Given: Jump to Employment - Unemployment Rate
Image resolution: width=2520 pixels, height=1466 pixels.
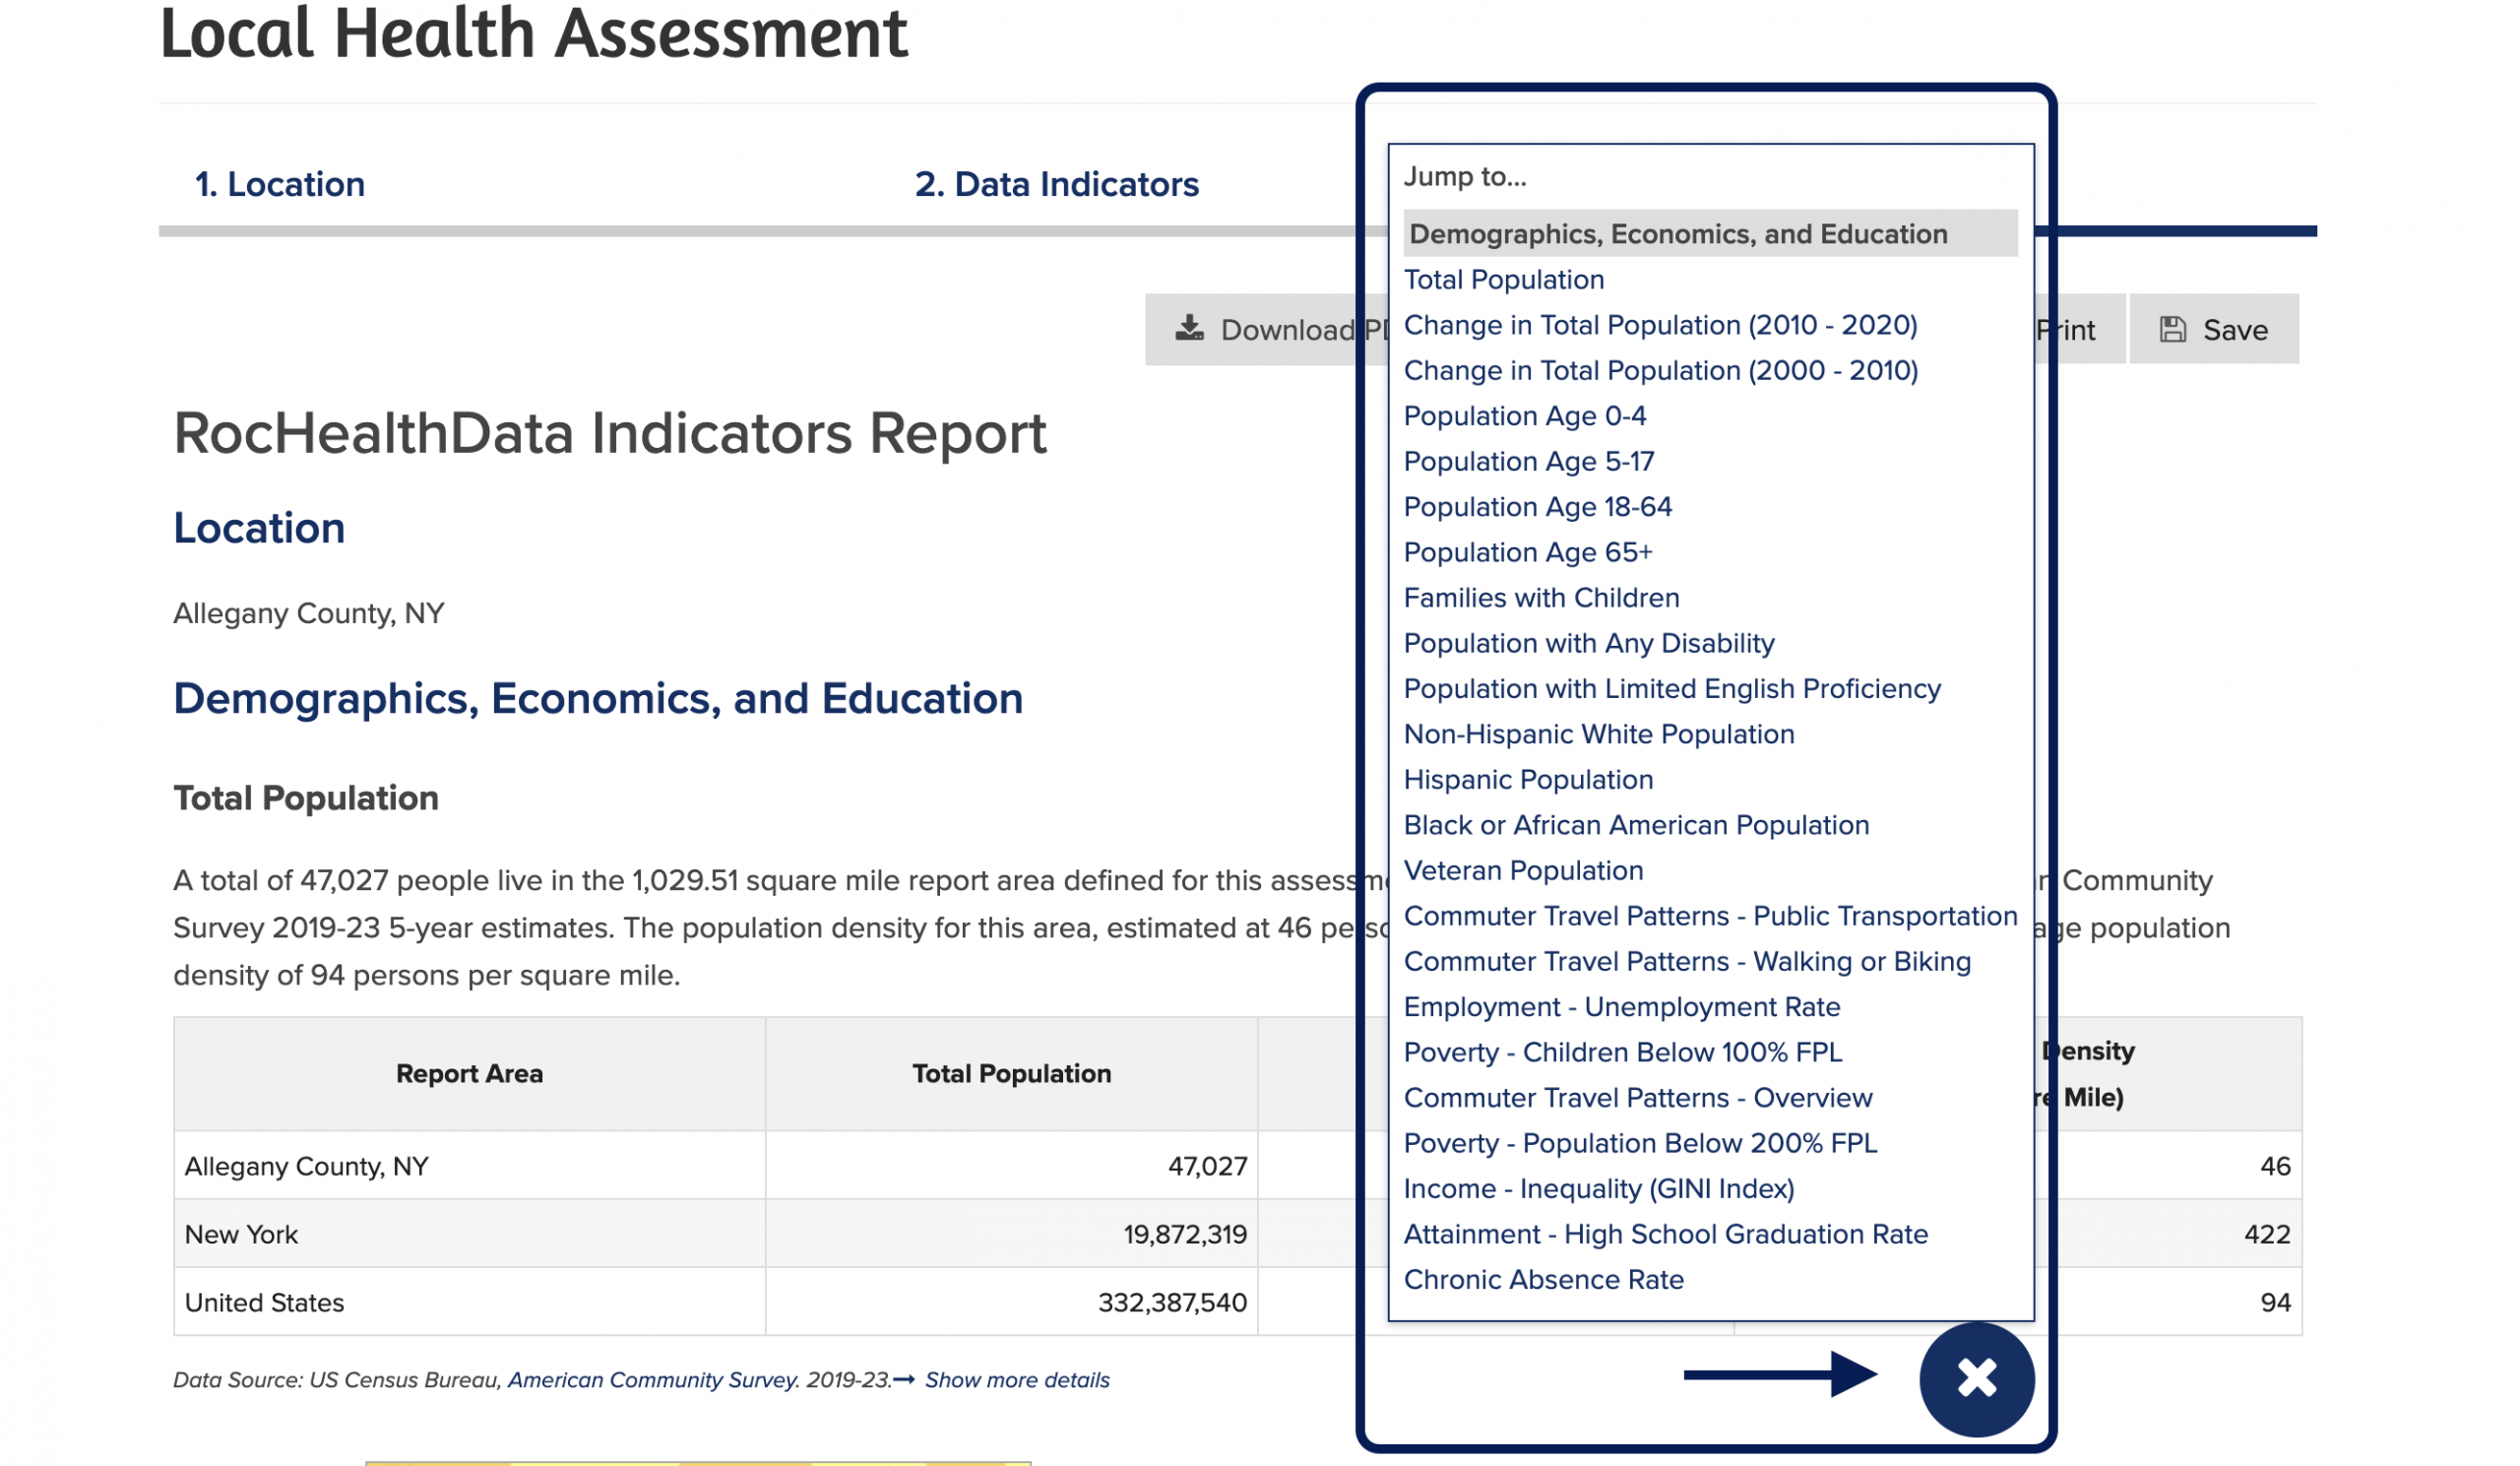Looking at the screenshot, I should click(1621, 1006).
